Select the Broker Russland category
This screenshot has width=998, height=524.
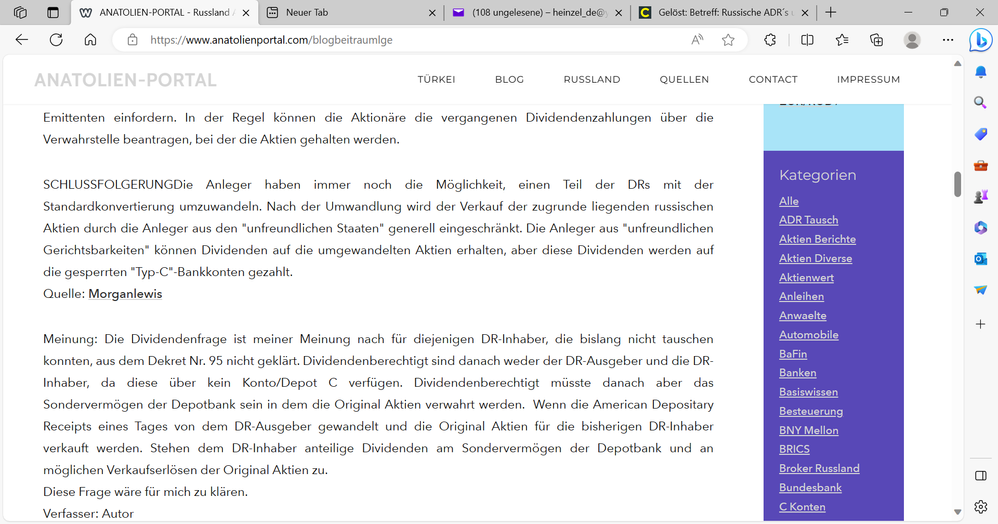tap(819, 469)
